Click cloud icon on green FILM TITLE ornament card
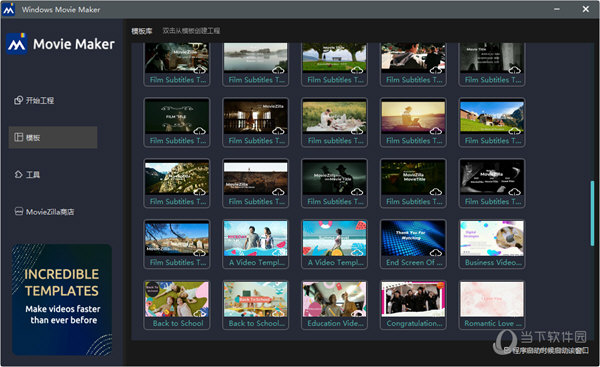600x367 pixels. (x=199, y=131)
